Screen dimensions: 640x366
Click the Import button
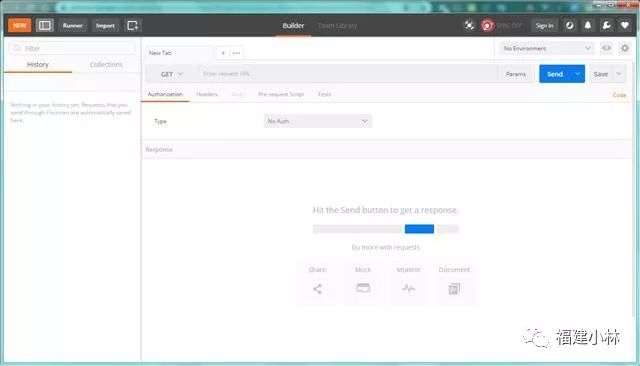[x=105, y=25]
